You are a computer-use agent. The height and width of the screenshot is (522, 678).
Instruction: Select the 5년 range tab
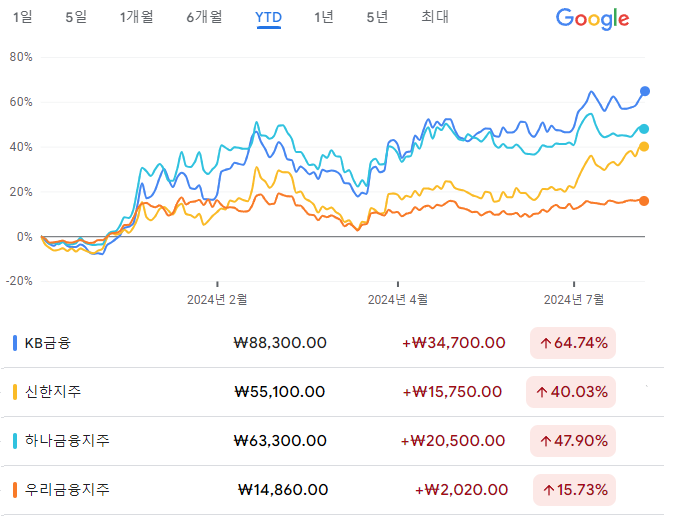[x=377, y=17]
